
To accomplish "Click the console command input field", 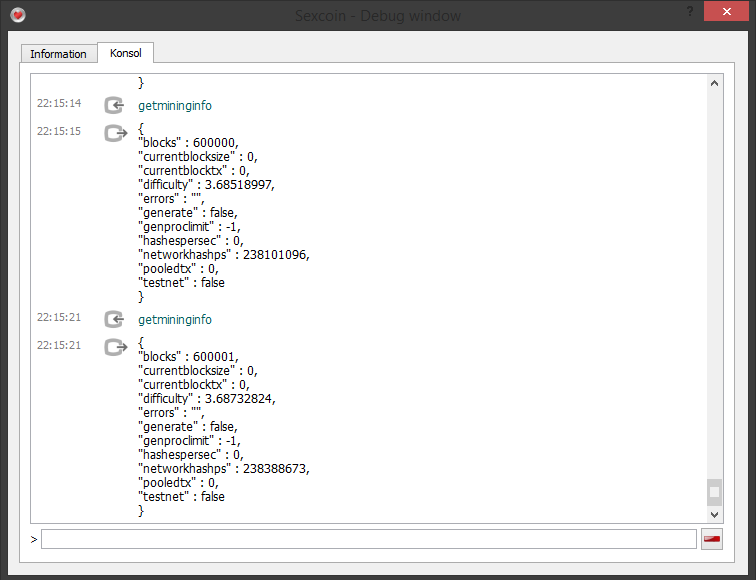I will coord(369,539).
